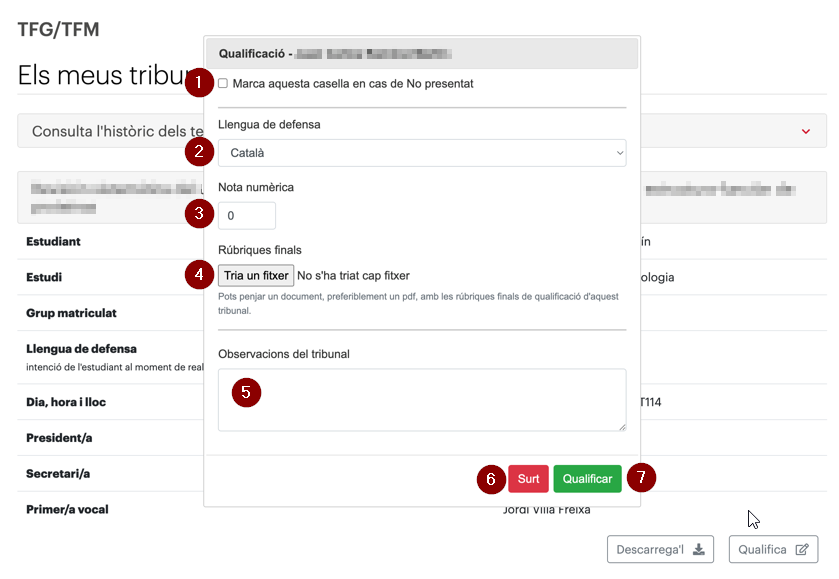Screen dimensions: 839x579
Task: Click the numbered marker 7 badge
Action: tap(641, 477)
